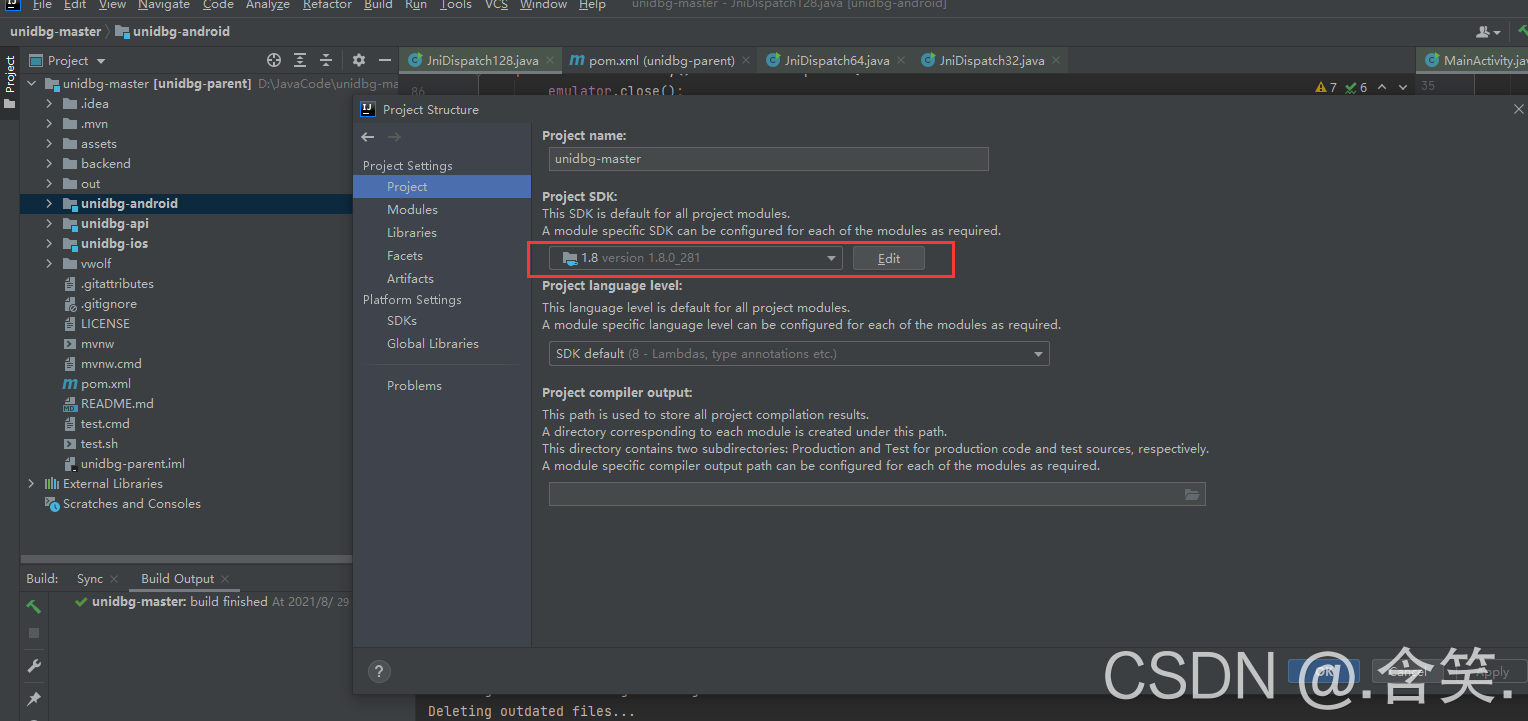1528x721 pixels.
Task: Expand the .mvn folder
Action: (49, 124)
